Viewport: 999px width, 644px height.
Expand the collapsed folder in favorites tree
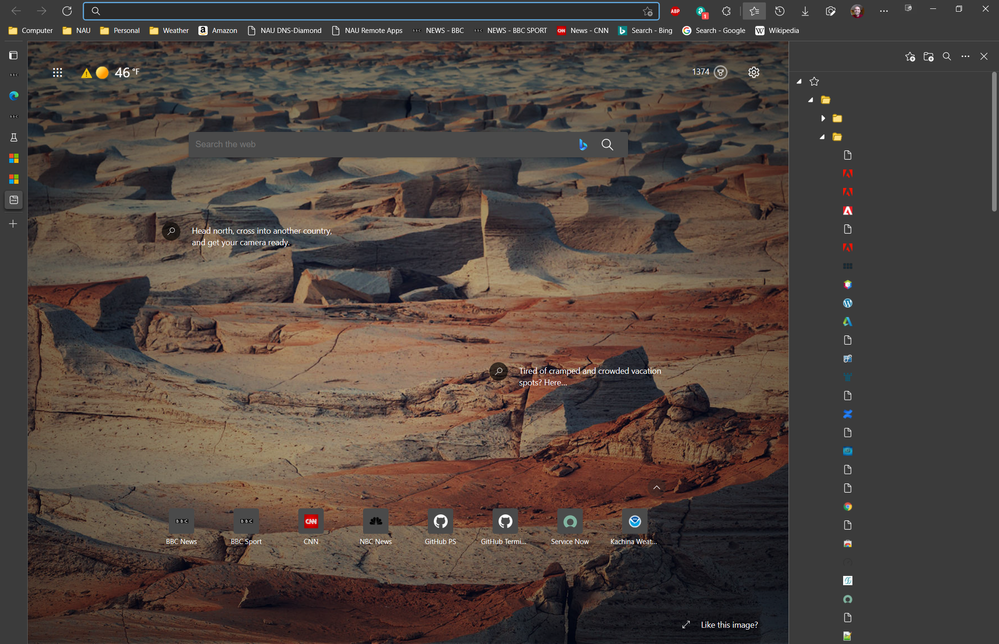[823, 118]
